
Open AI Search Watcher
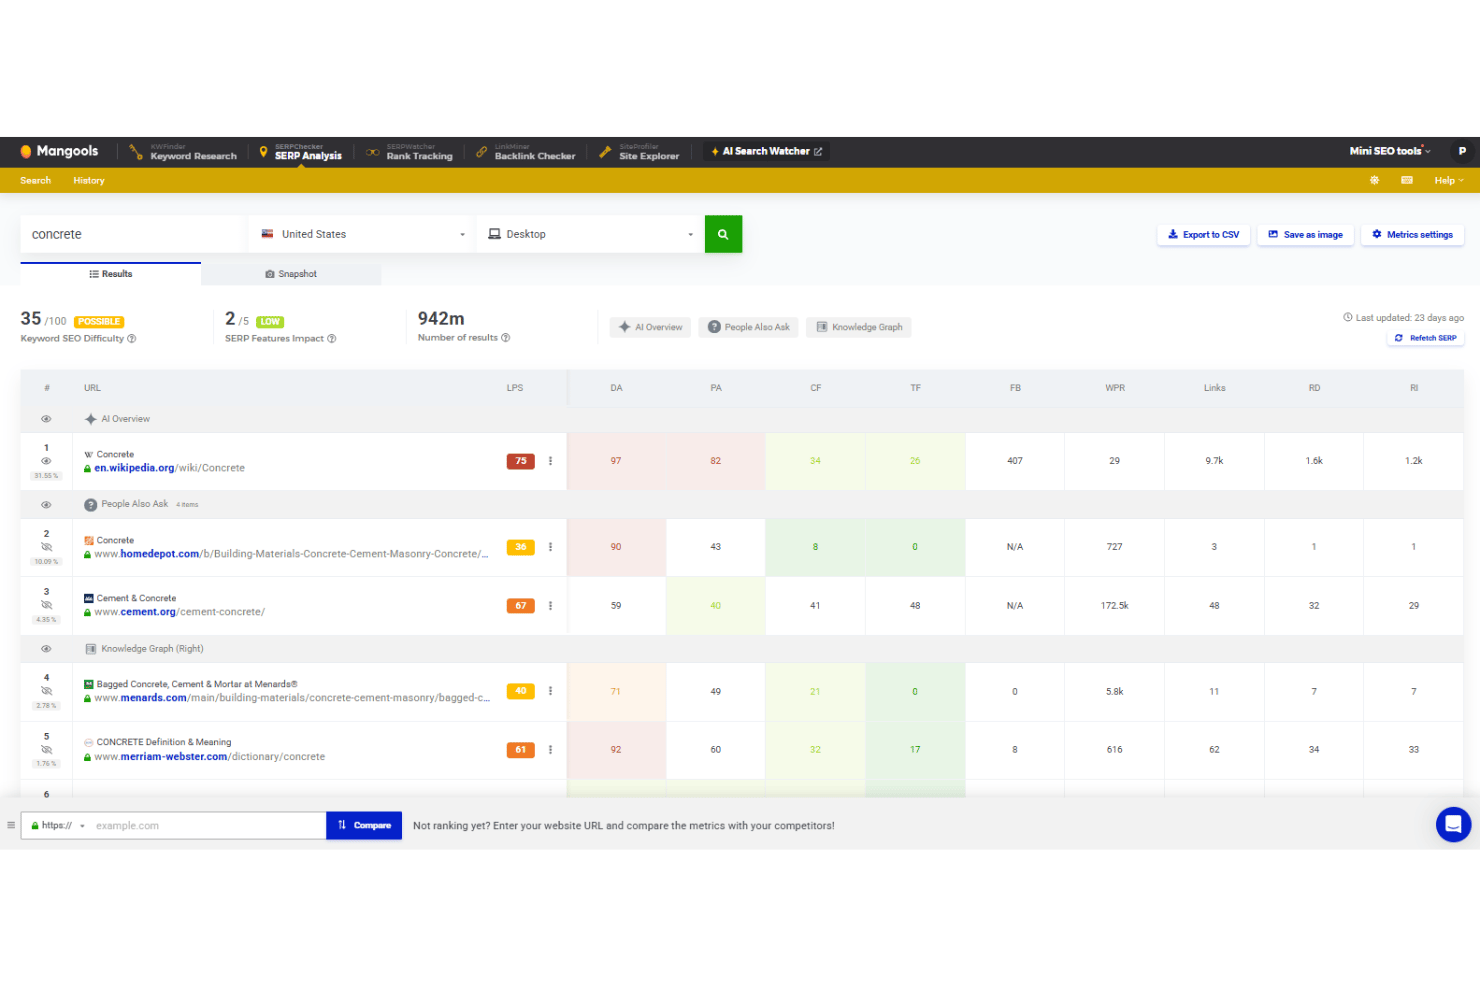[766, 151]
